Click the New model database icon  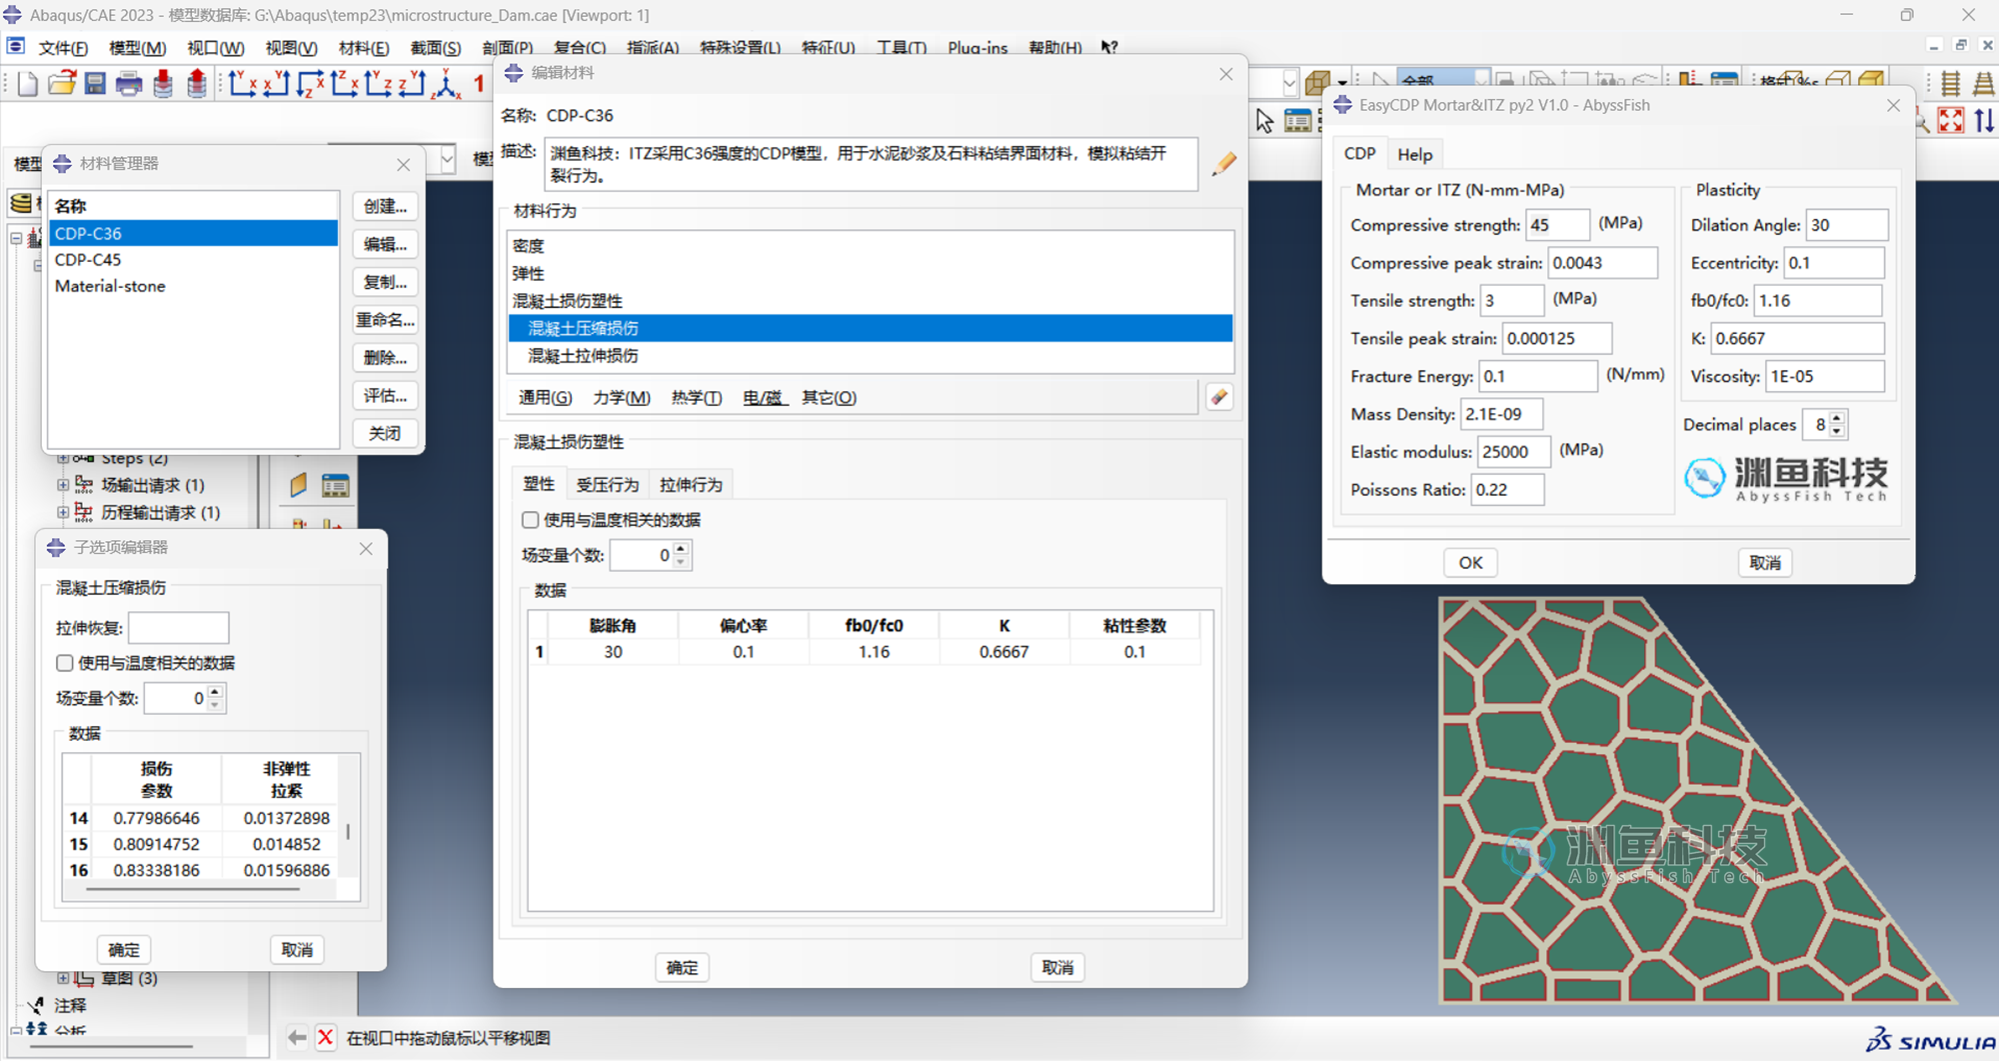27,84
